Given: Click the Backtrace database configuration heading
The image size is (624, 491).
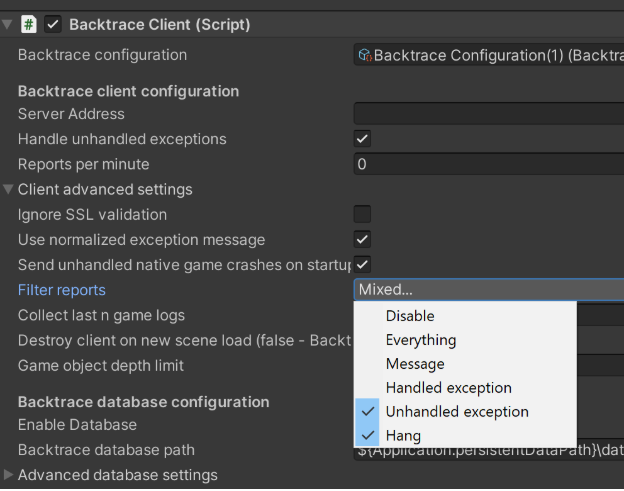Looking at the screenshot, I should click(143, 402).
